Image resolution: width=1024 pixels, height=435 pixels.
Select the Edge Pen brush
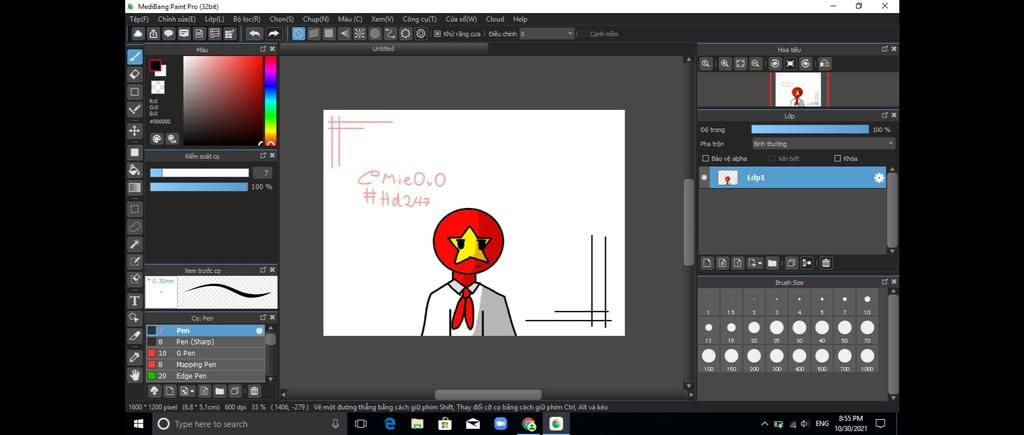click(x=205, y=376)
